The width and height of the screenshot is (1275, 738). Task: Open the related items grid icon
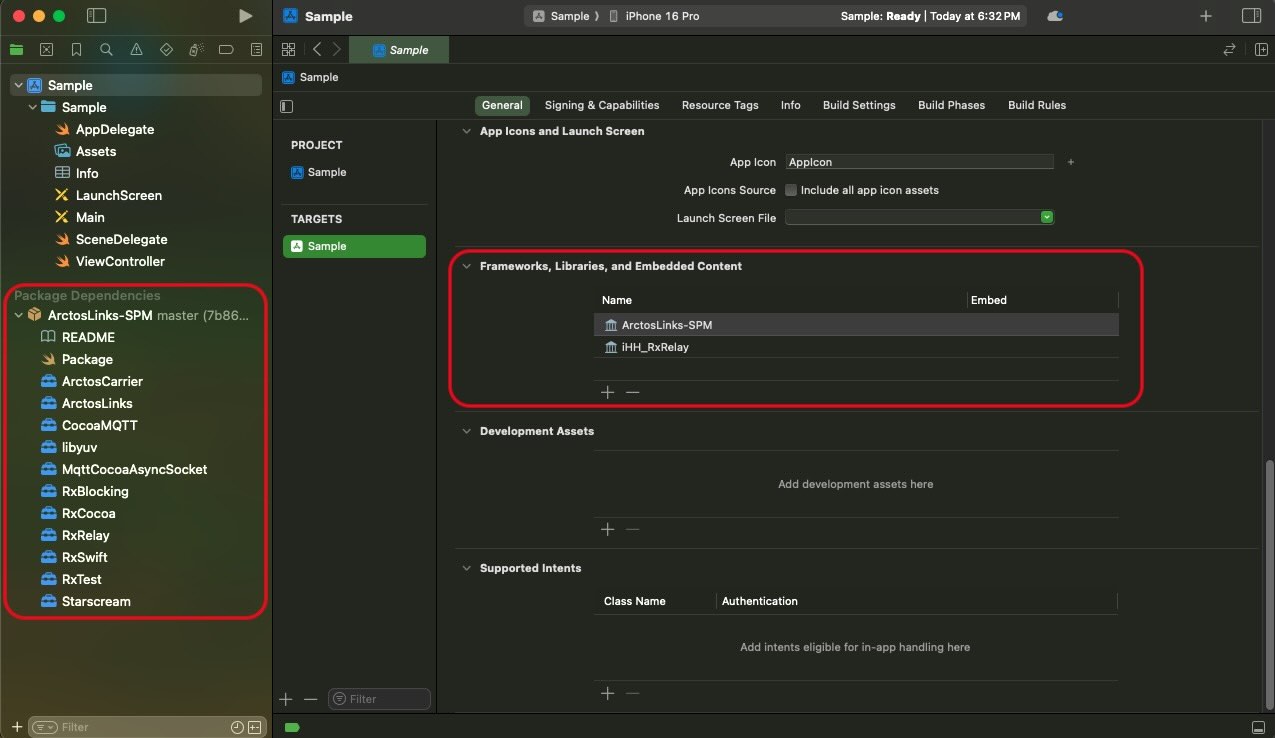click(x=288, y=50)
